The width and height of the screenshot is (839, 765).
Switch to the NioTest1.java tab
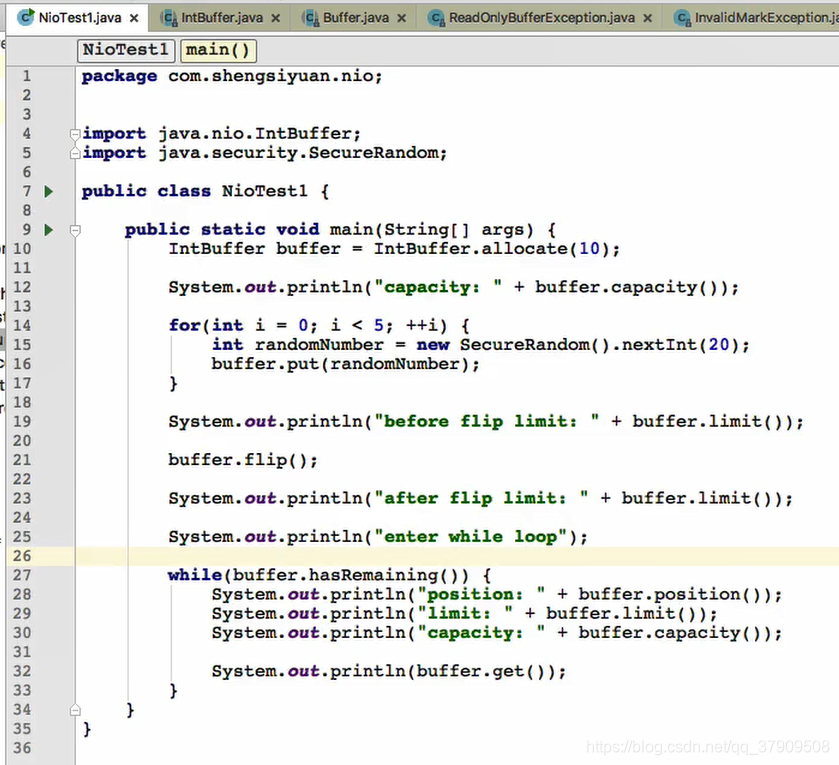[78, 18]
